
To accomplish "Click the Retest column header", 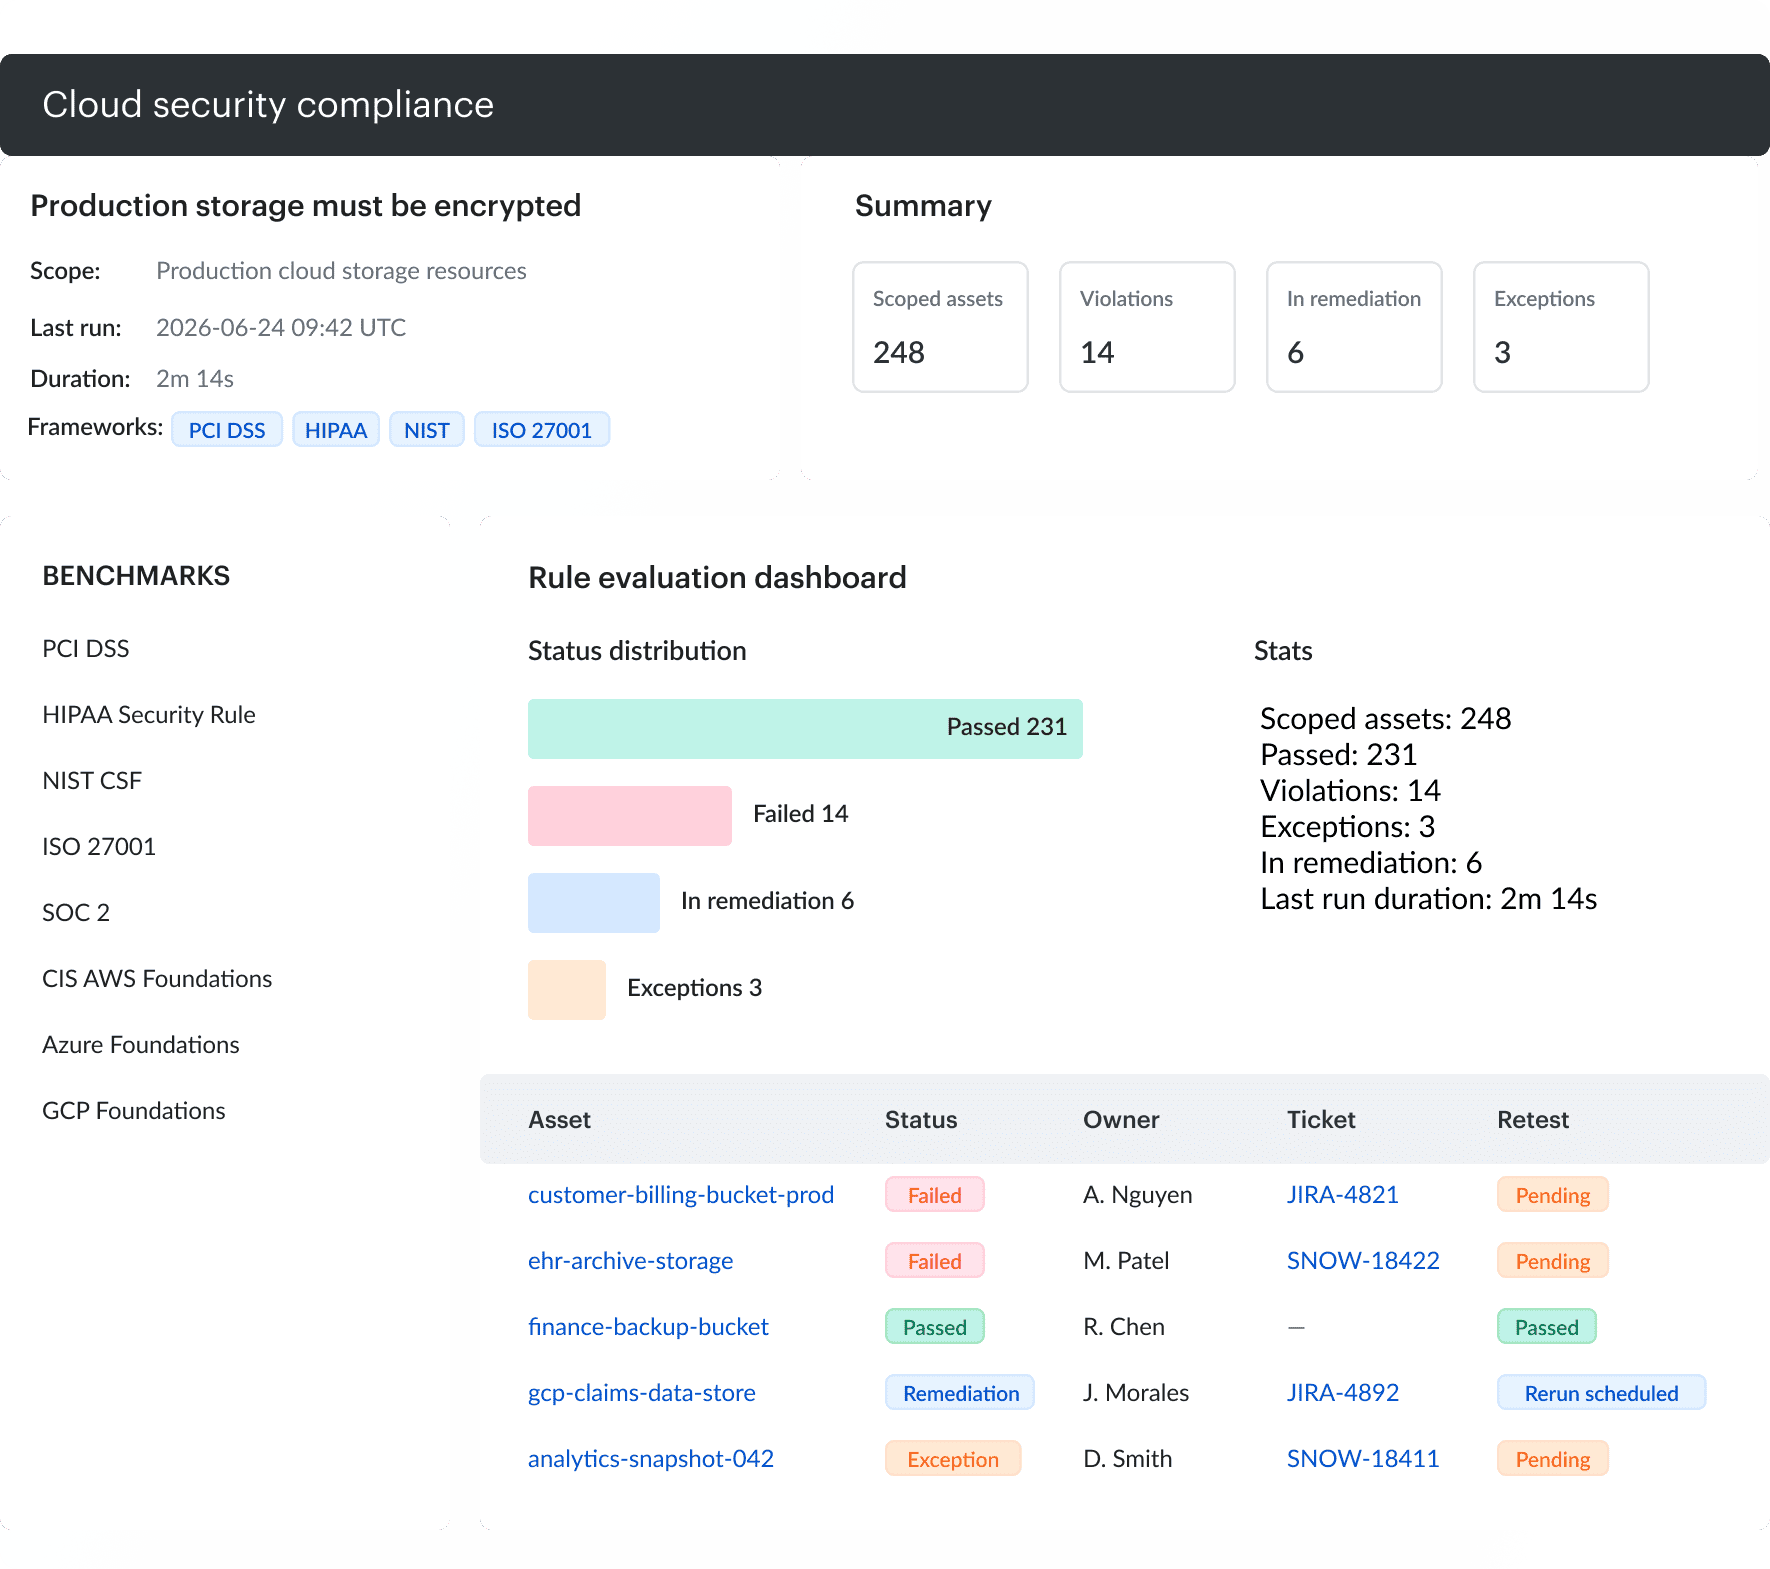I will pyautogui.click(x=1533, y=1120).
